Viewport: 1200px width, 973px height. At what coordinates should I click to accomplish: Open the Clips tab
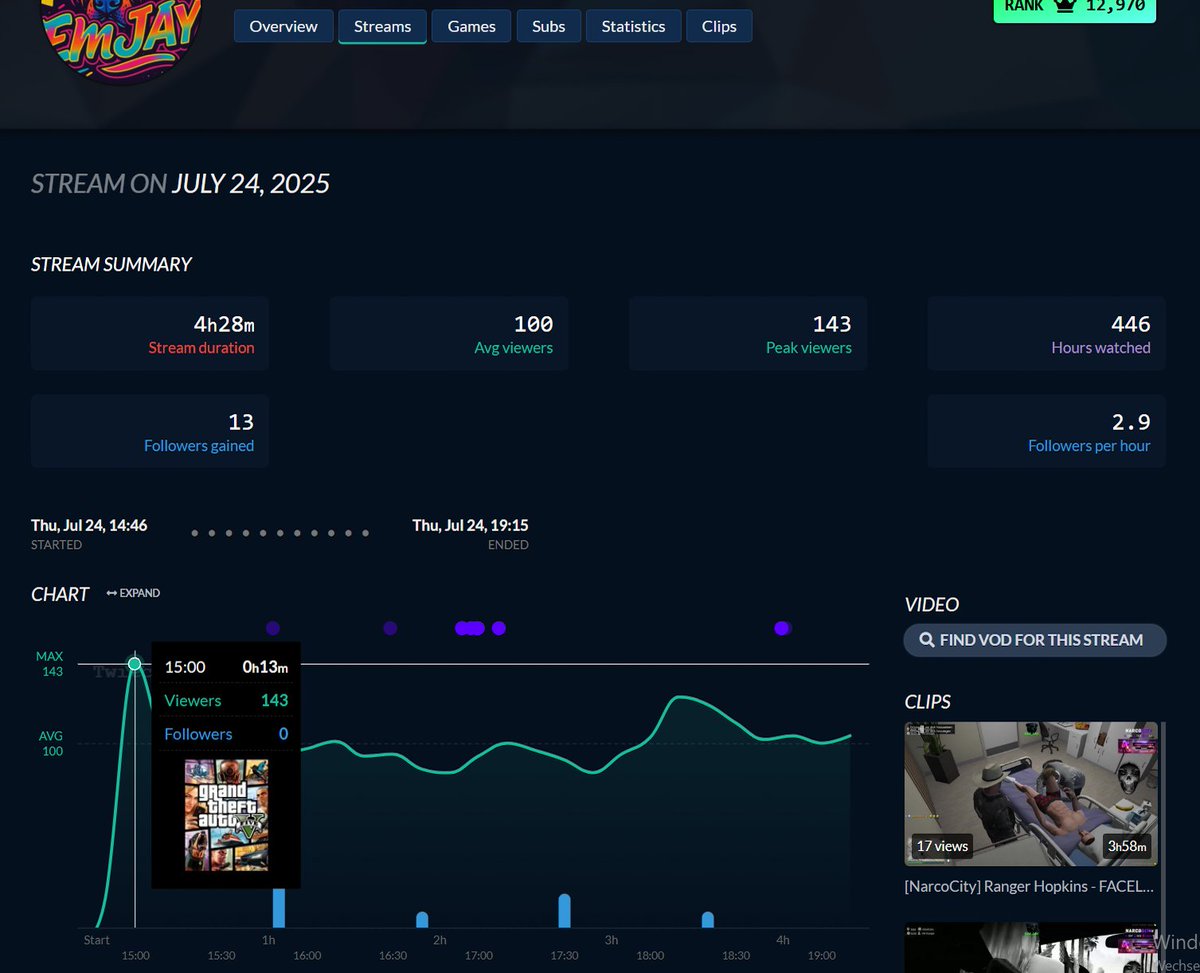(x=719, y=26)
